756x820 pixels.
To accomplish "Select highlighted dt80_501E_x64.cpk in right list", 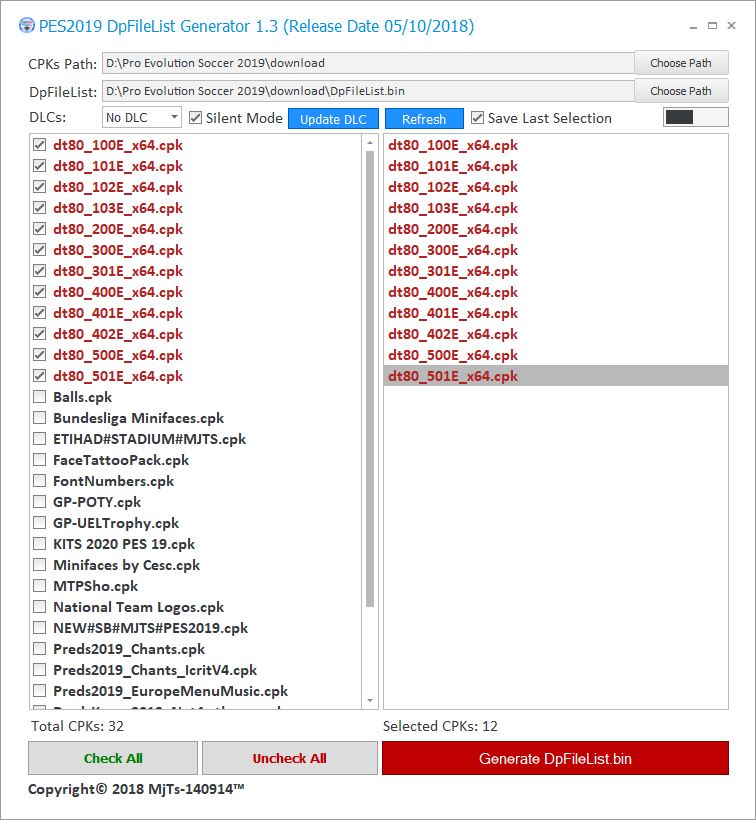I will (556, 375).
